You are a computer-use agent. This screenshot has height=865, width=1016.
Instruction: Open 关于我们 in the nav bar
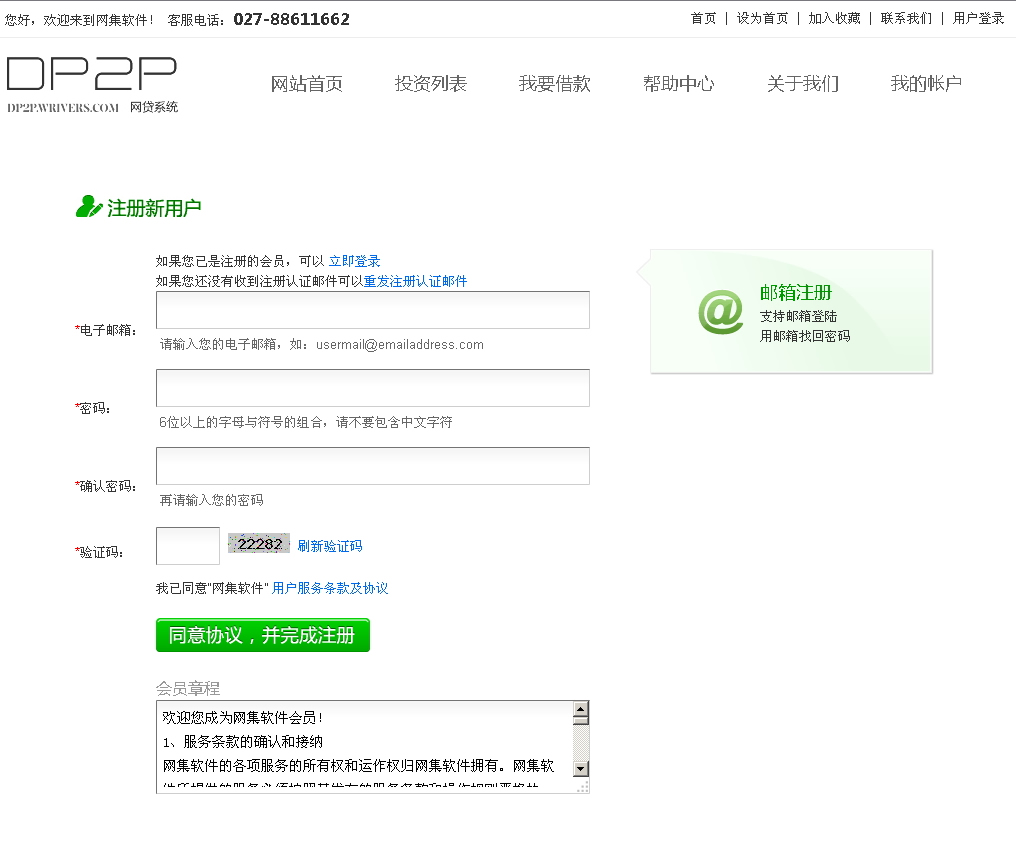(802, 84)
